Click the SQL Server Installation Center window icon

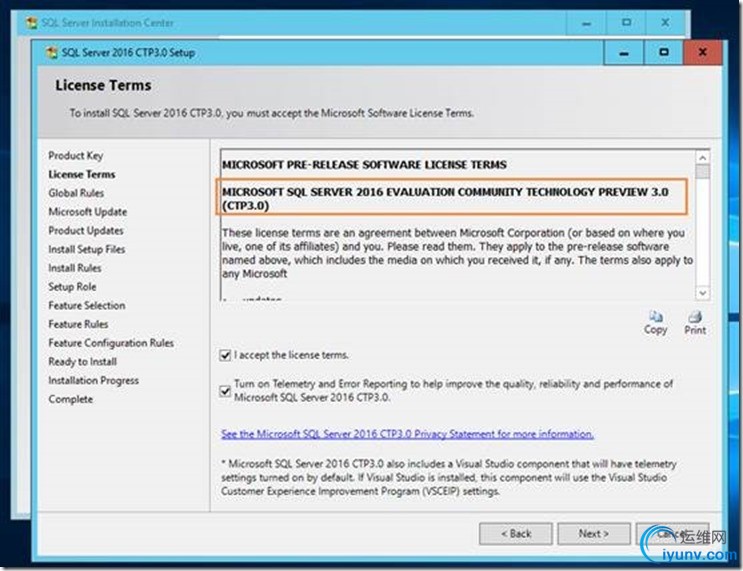click(x=31, y=23)
